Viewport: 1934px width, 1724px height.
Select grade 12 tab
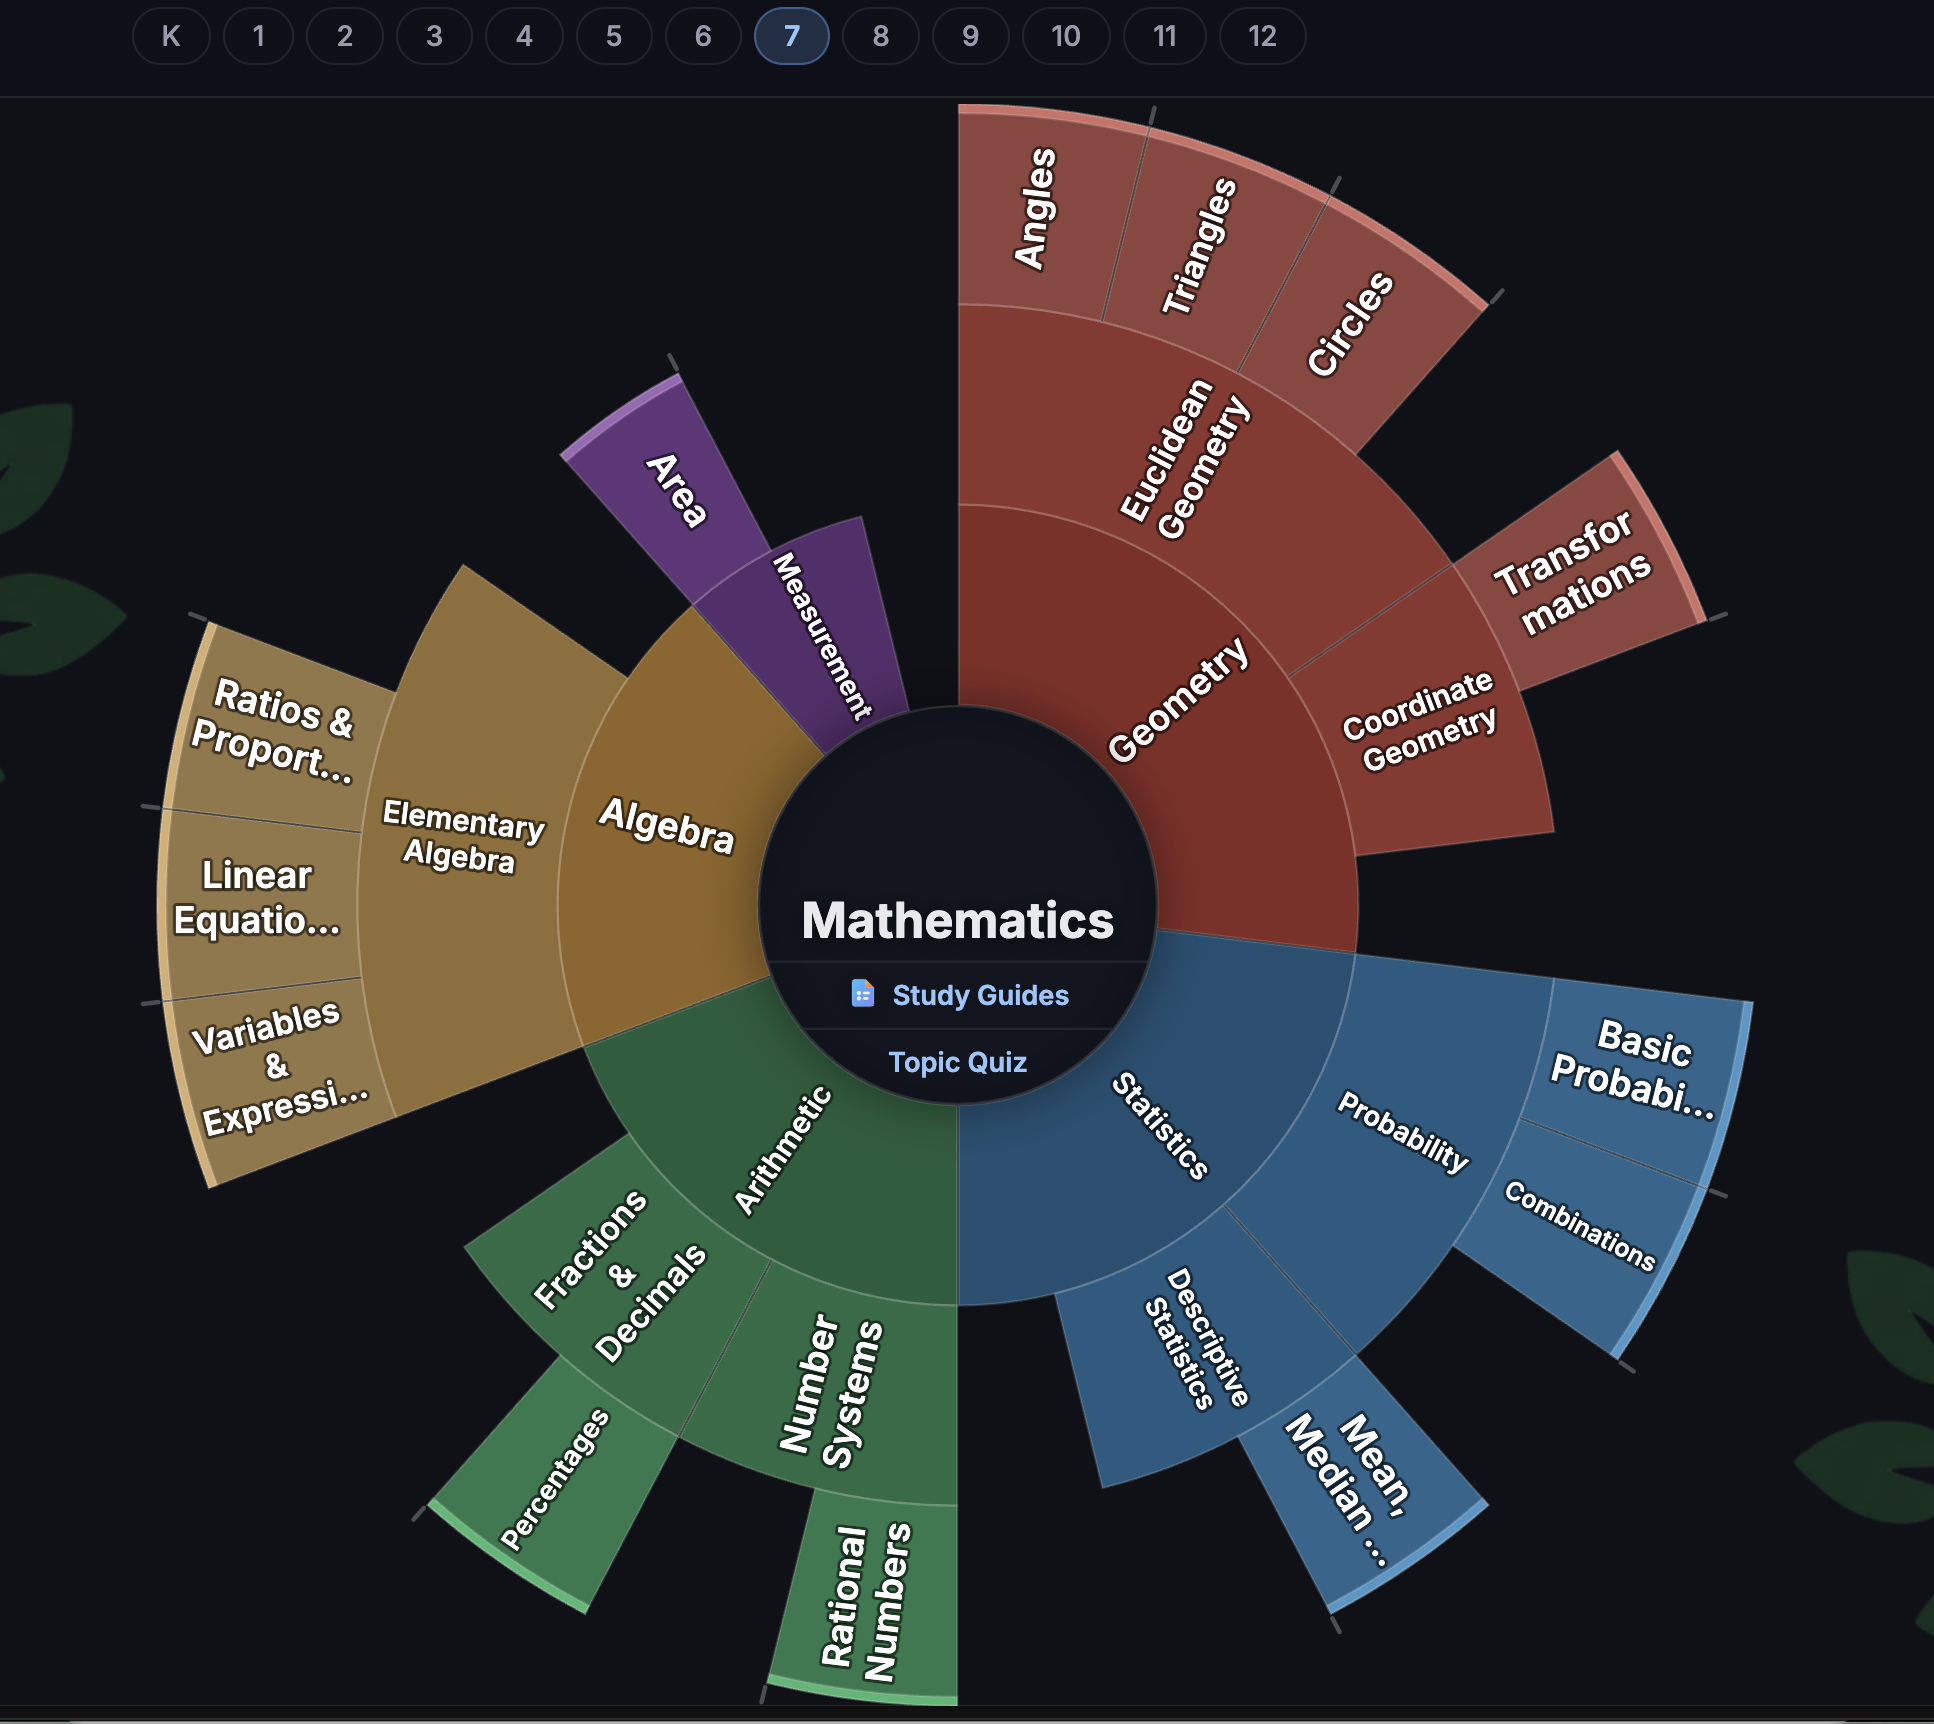[1262, 36]
